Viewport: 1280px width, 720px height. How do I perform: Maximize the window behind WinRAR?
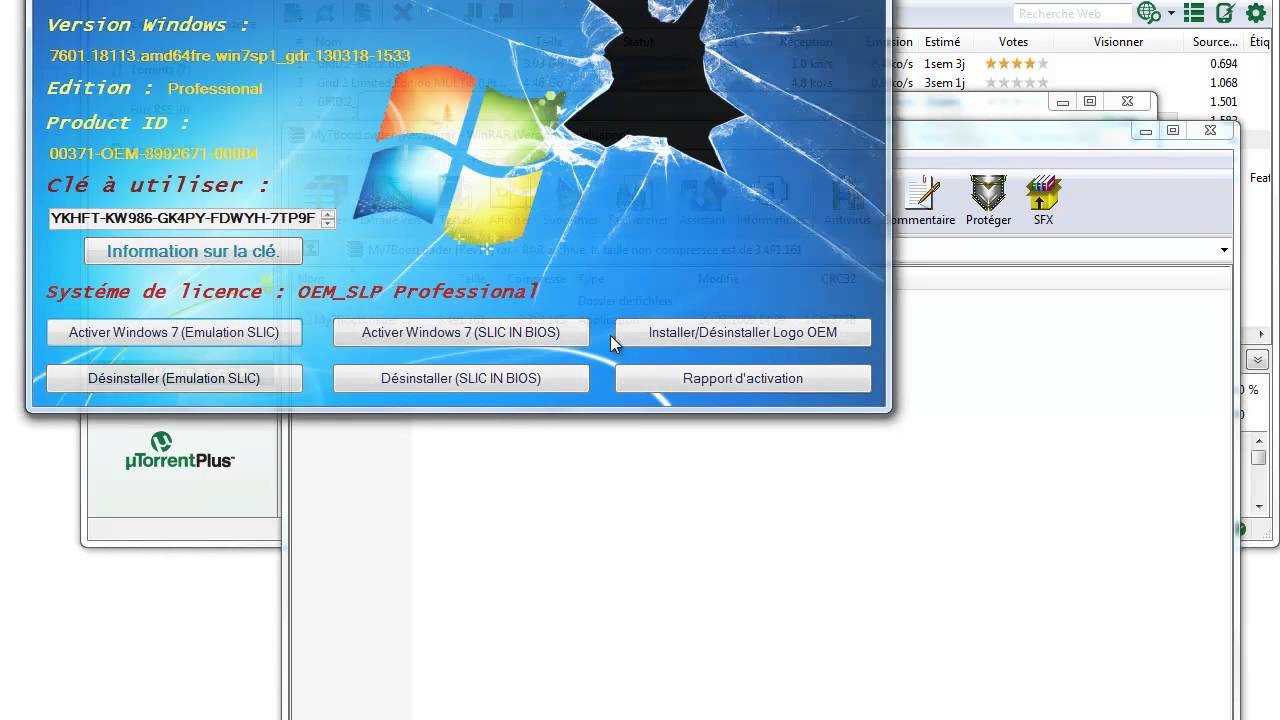(x=1090, y=101)
